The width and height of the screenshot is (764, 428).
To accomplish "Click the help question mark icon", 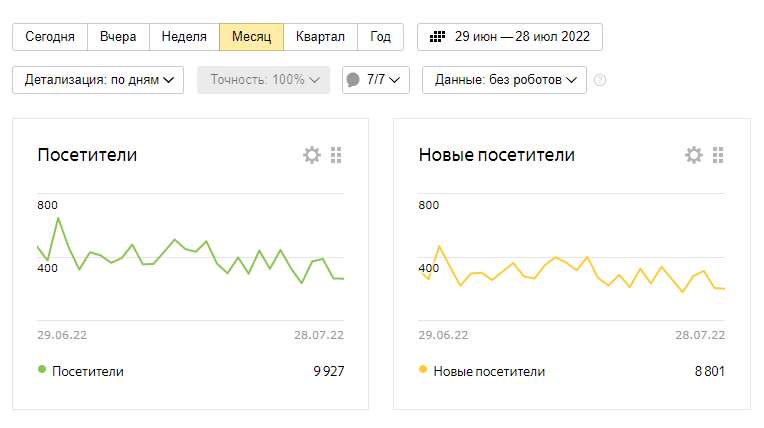I will click(x=600, y=80).
